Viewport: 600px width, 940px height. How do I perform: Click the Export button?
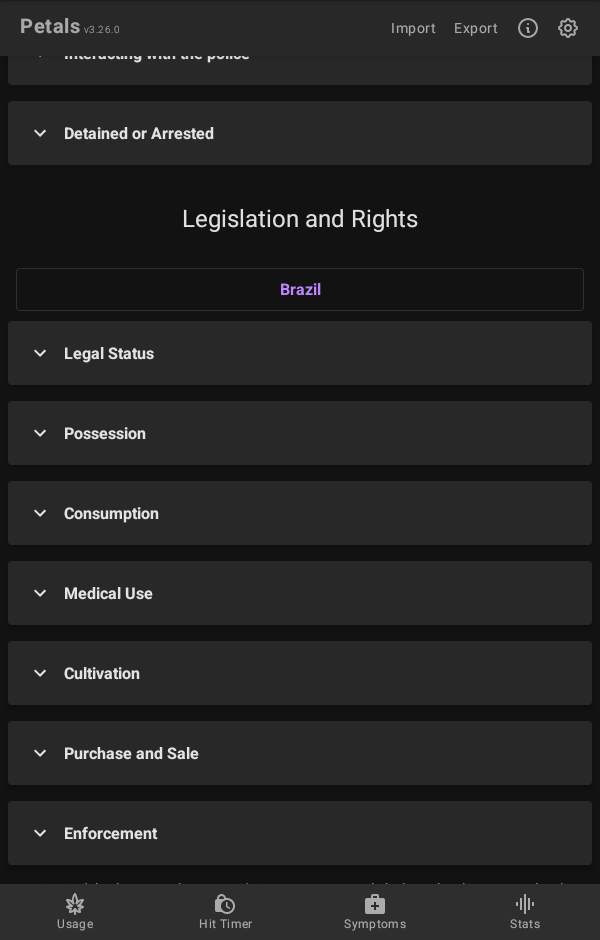pos(476,28)
